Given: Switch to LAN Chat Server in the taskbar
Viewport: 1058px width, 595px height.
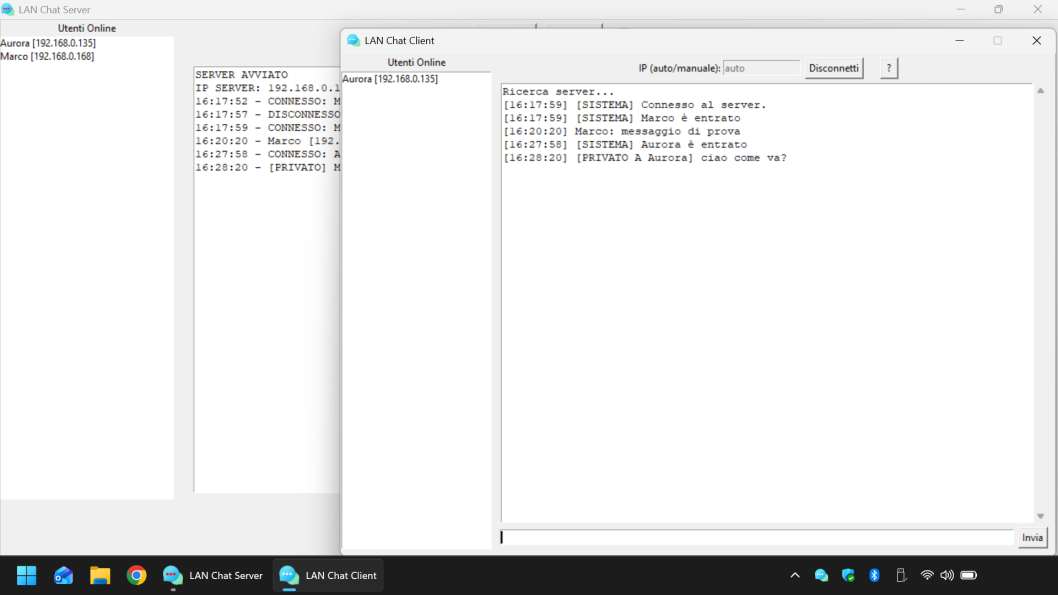Looking at the screenshot, I should pos(213,575).
